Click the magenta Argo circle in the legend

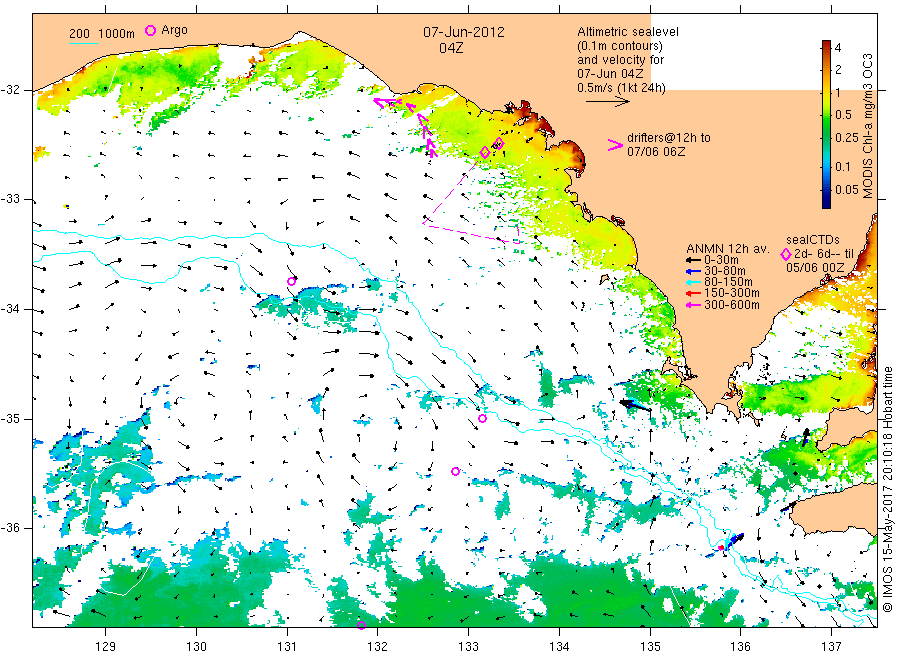tap(150, 30)
